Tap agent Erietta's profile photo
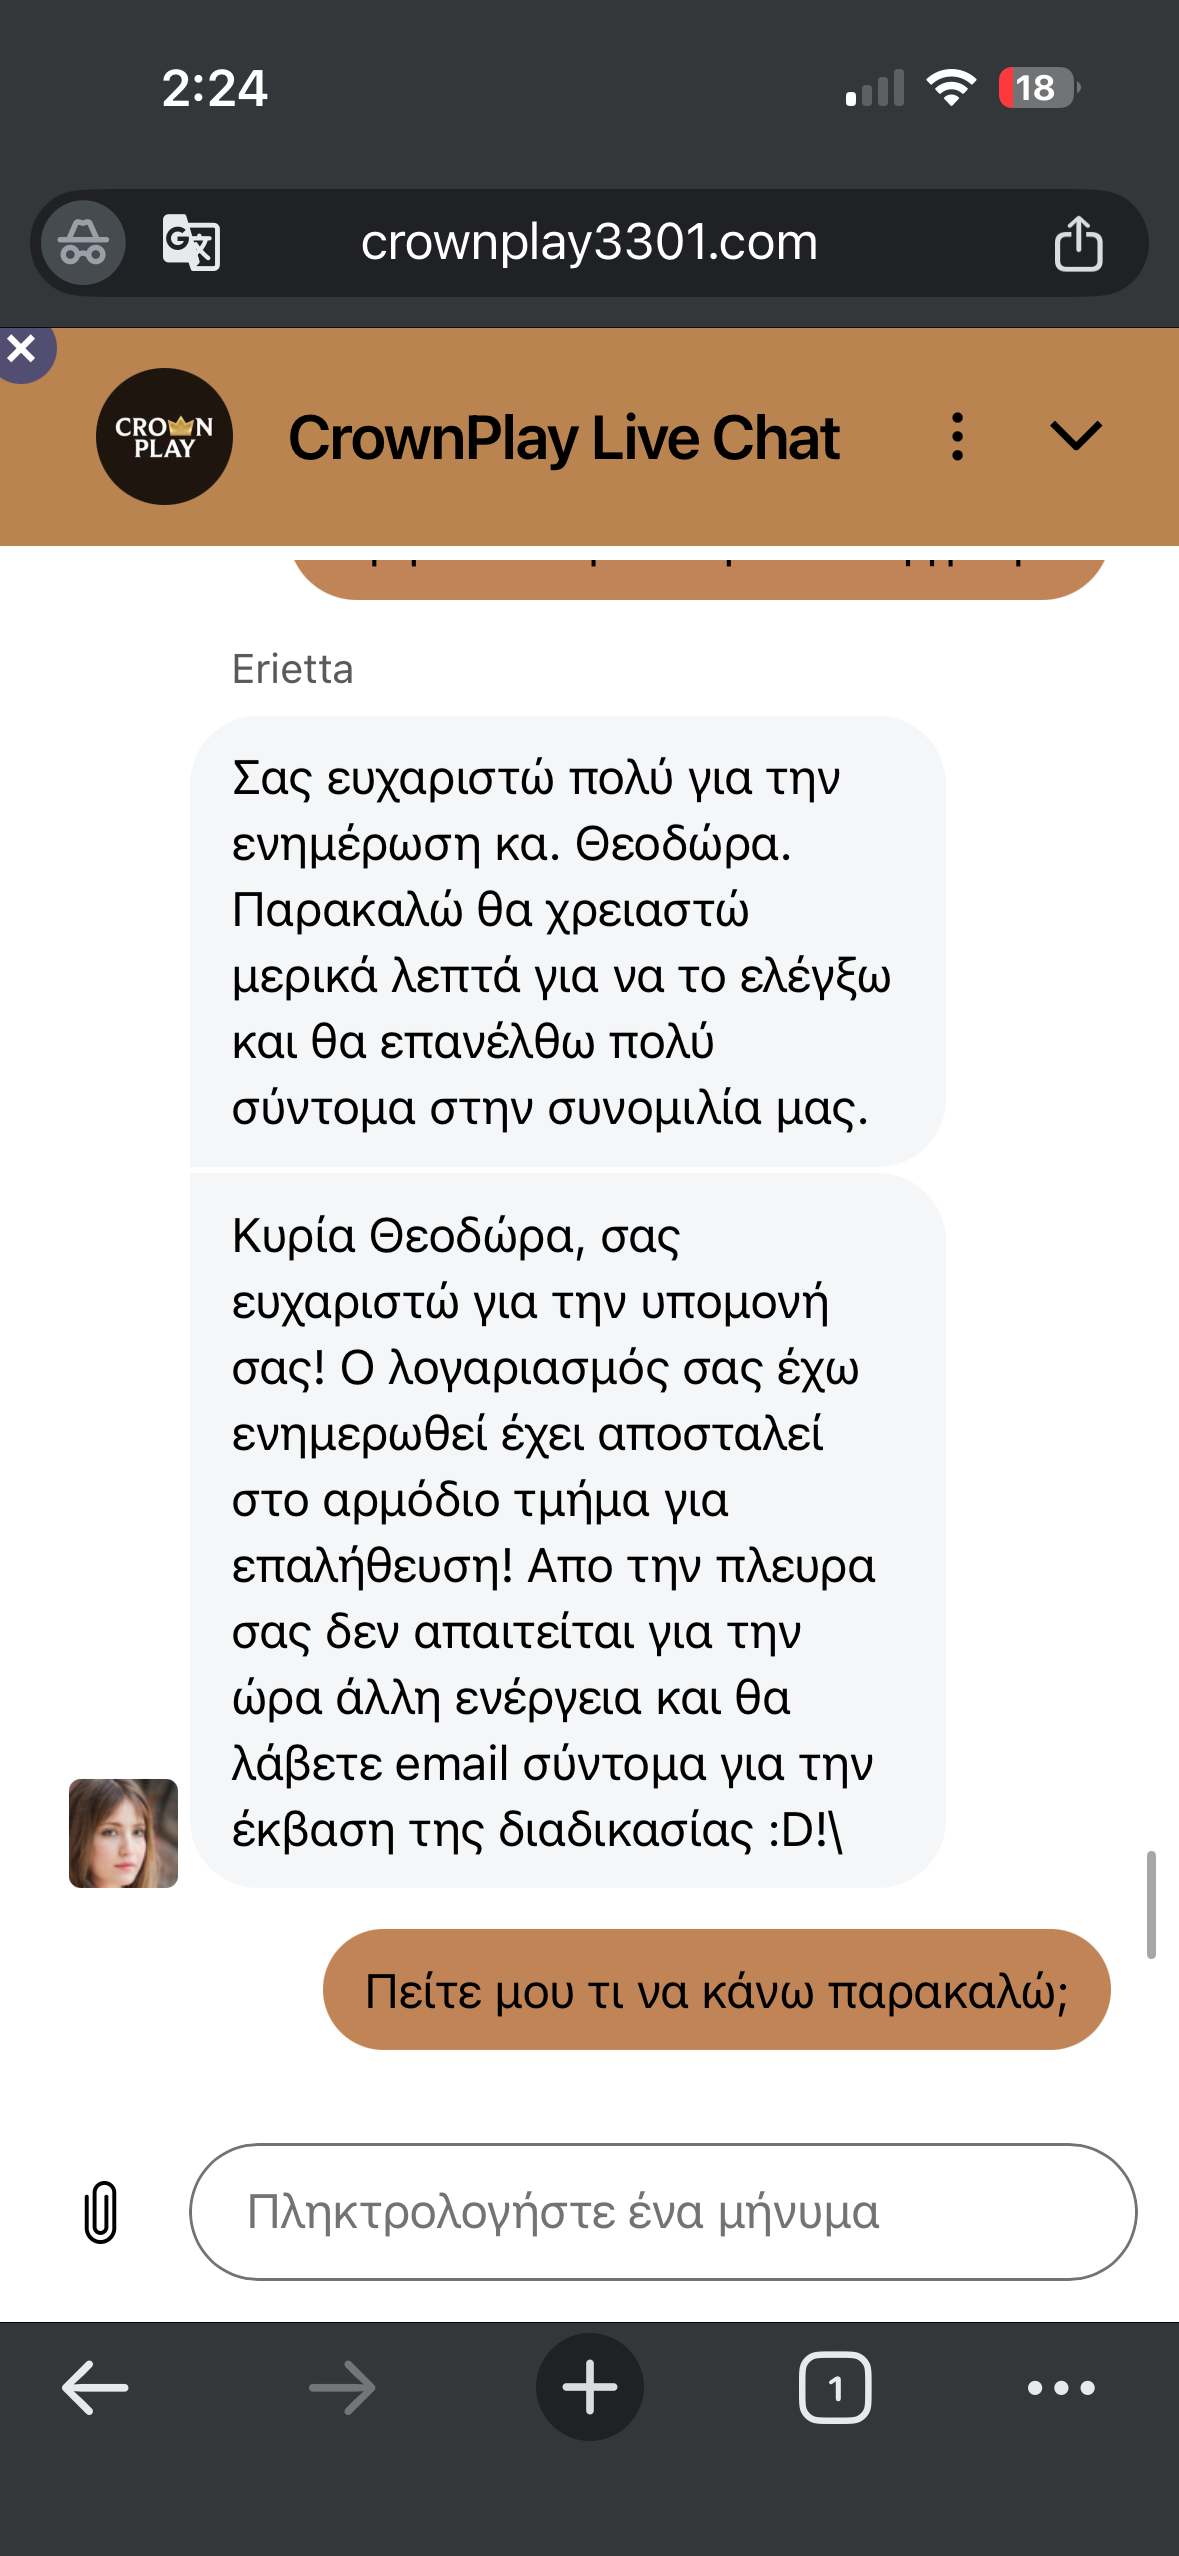The image size is (1179, 2556). pos(123,1833)
